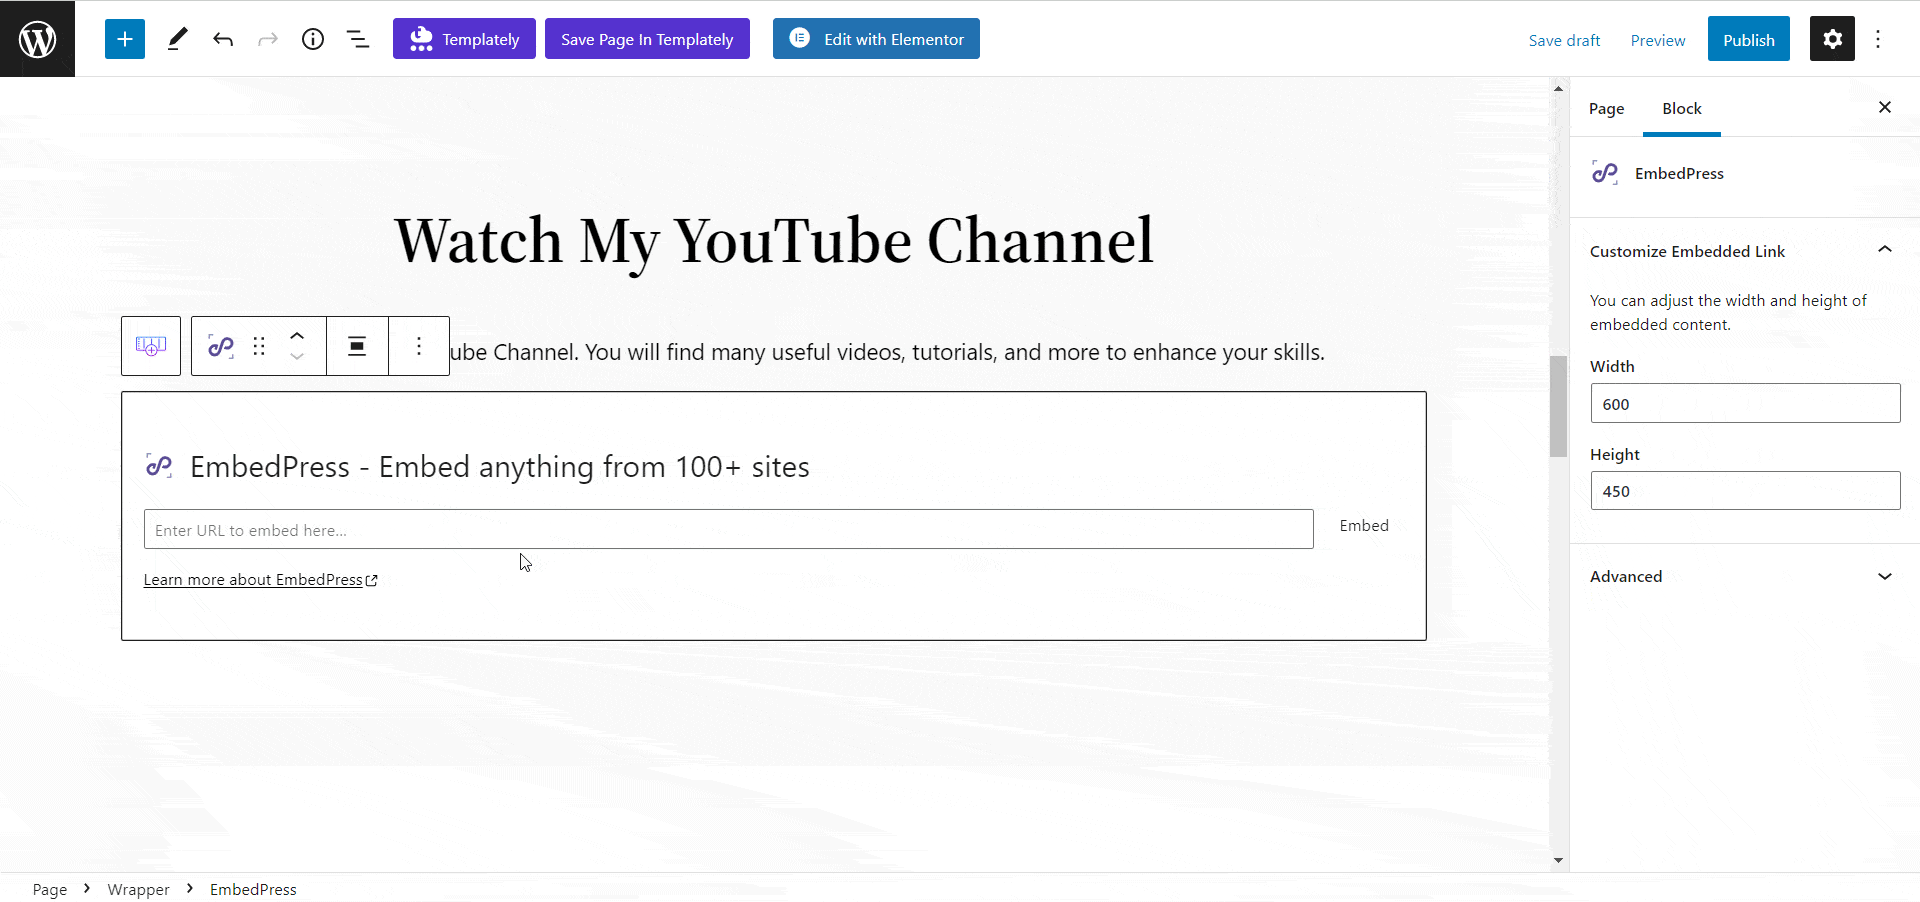Click scrollbar up arrow
The width and height of the screenshot is (1920, 902).
click(x=1558, y=88)
